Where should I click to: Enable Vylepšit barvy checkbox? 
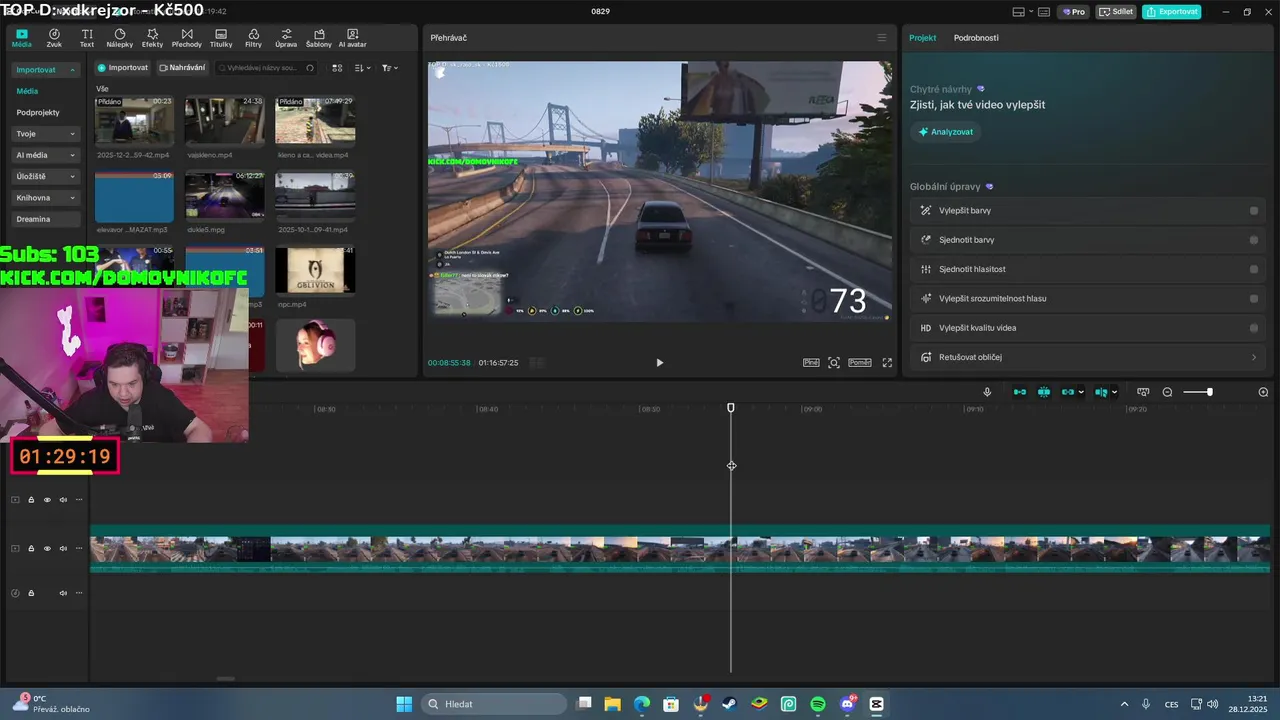(x=1254, y=211)
